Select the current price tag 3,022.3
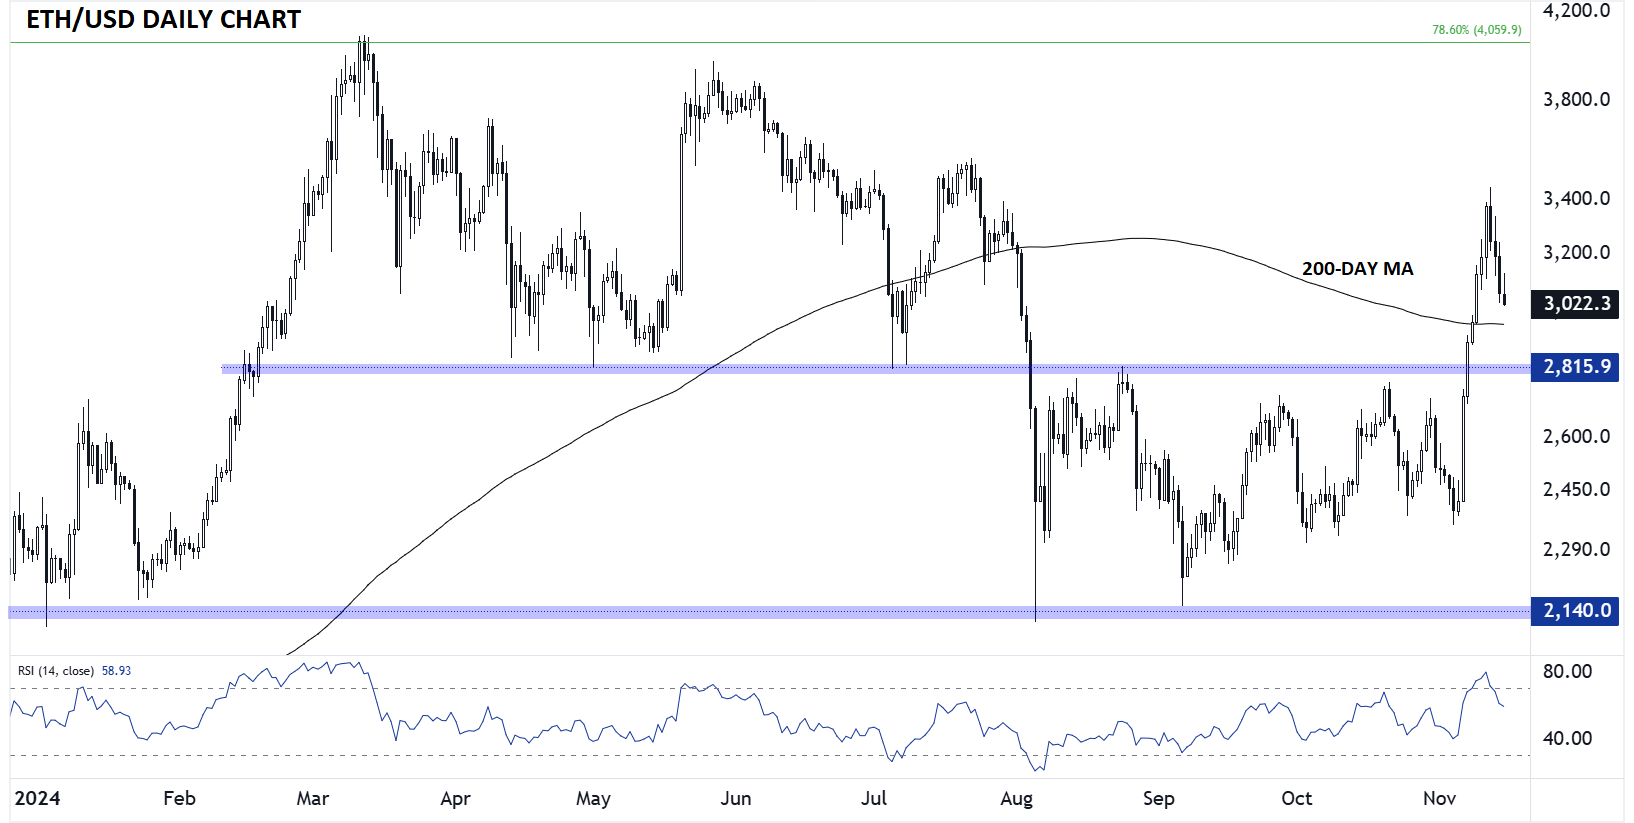Viewport: 1634px width, 823px height. tap(1575, 304)
